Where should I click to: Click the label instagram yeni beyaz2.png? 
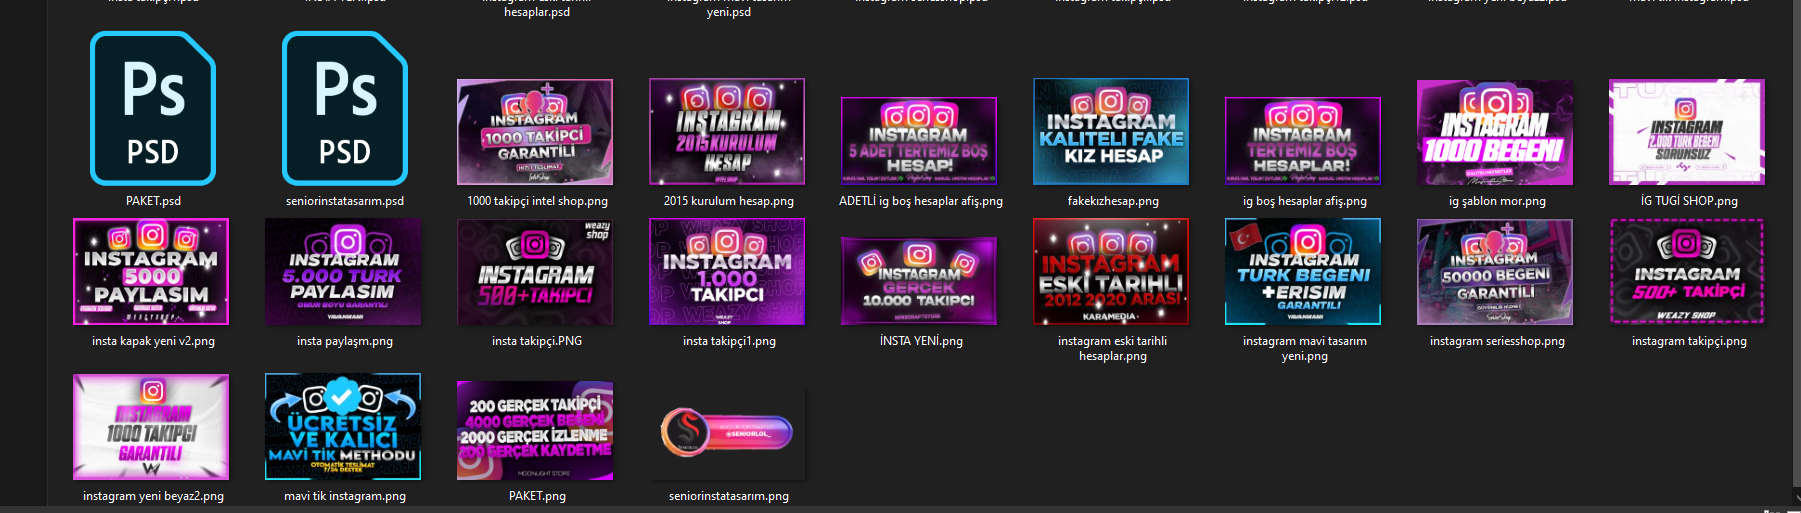coord(153,496)
